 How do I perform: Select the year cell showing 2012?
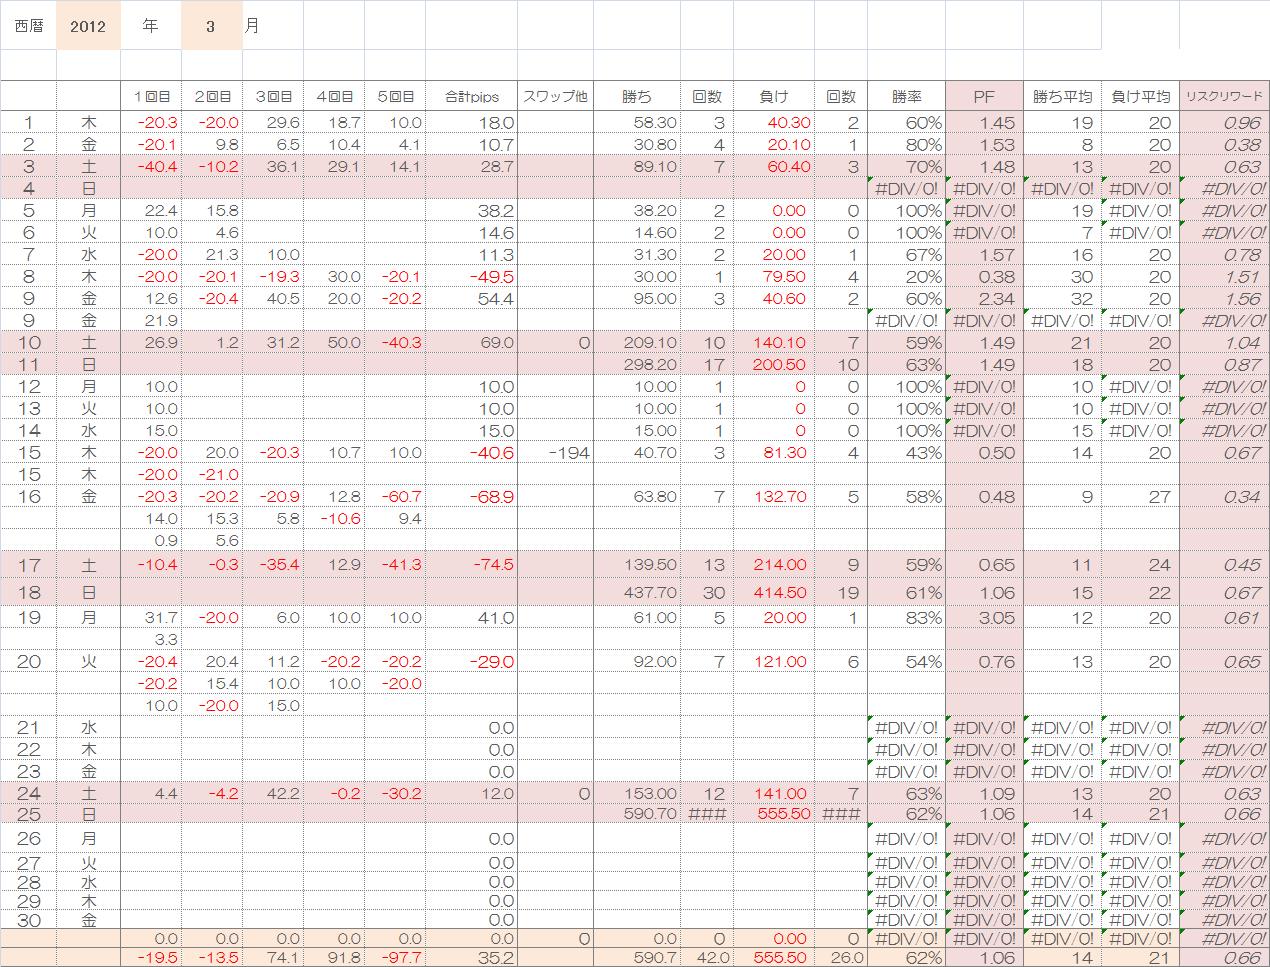pos(89,26)
